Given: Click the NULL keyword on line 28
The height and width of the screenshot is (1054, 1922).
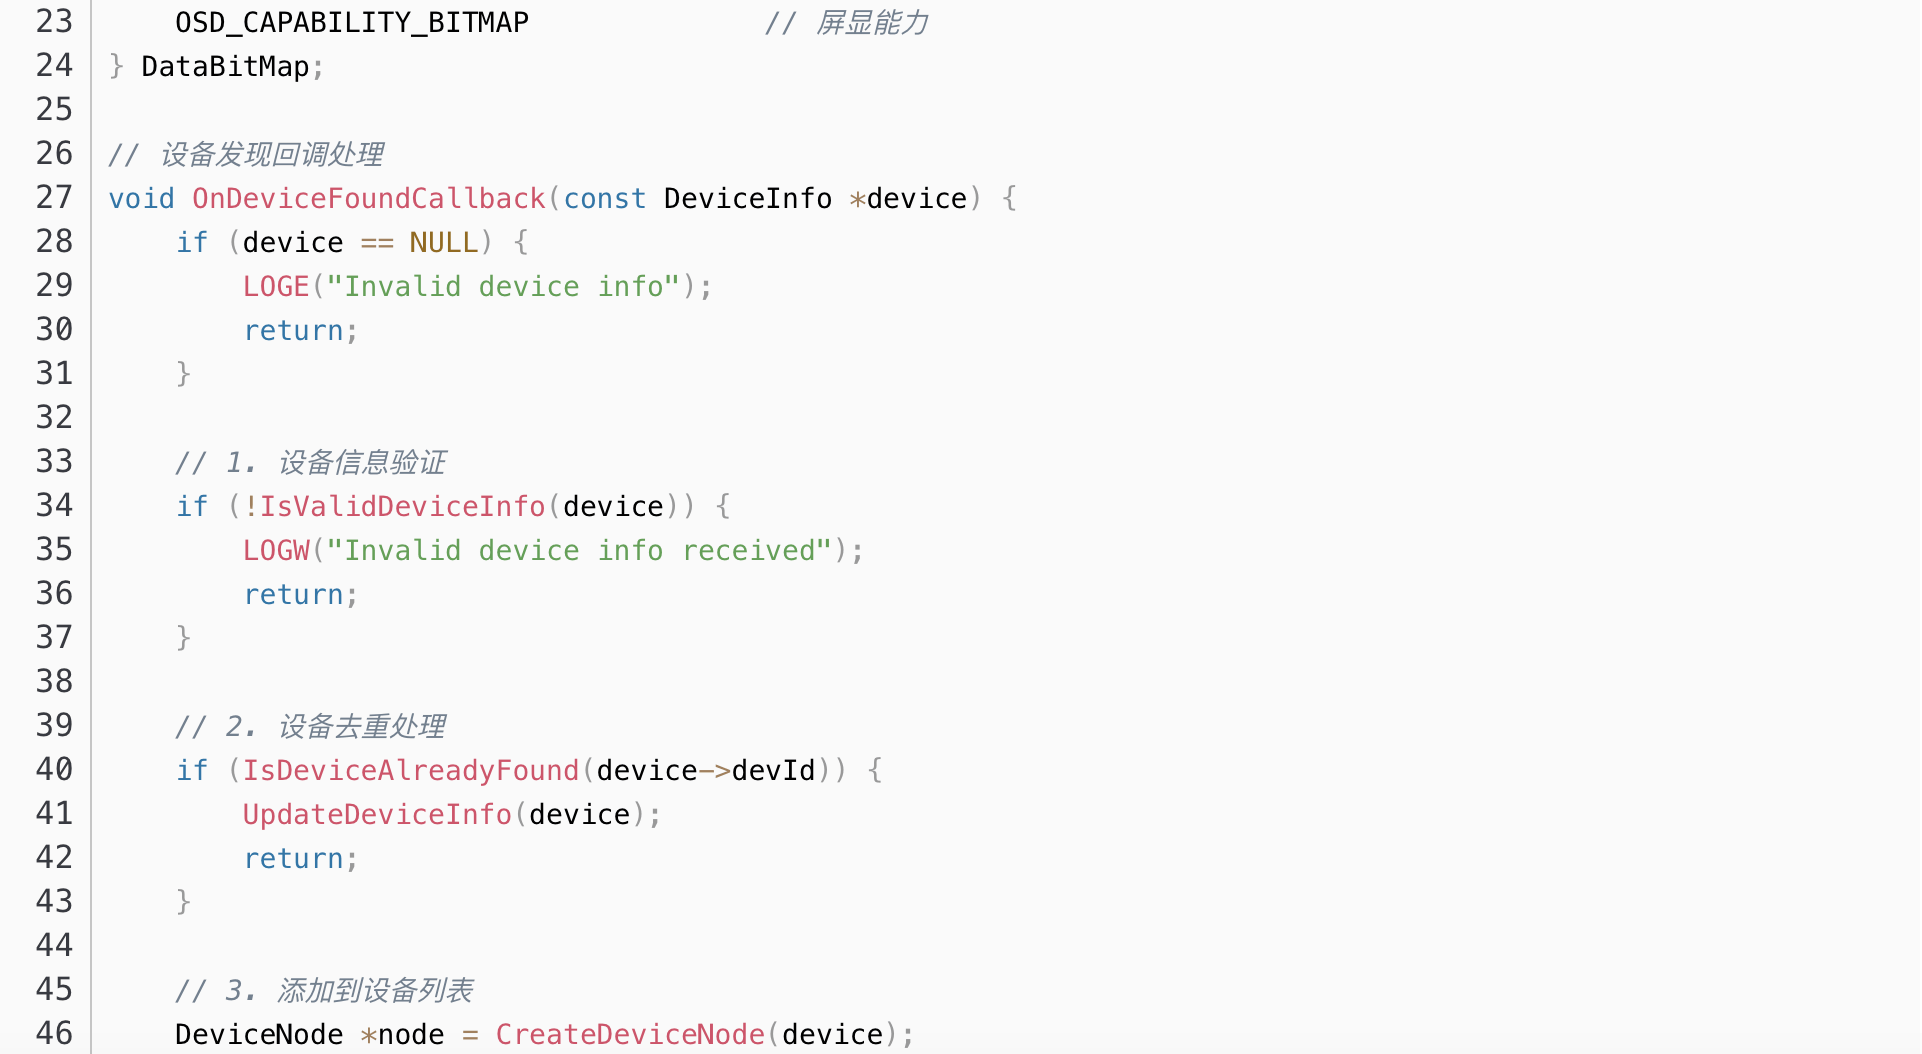Looking at the screenshot, I should (444, 242).
